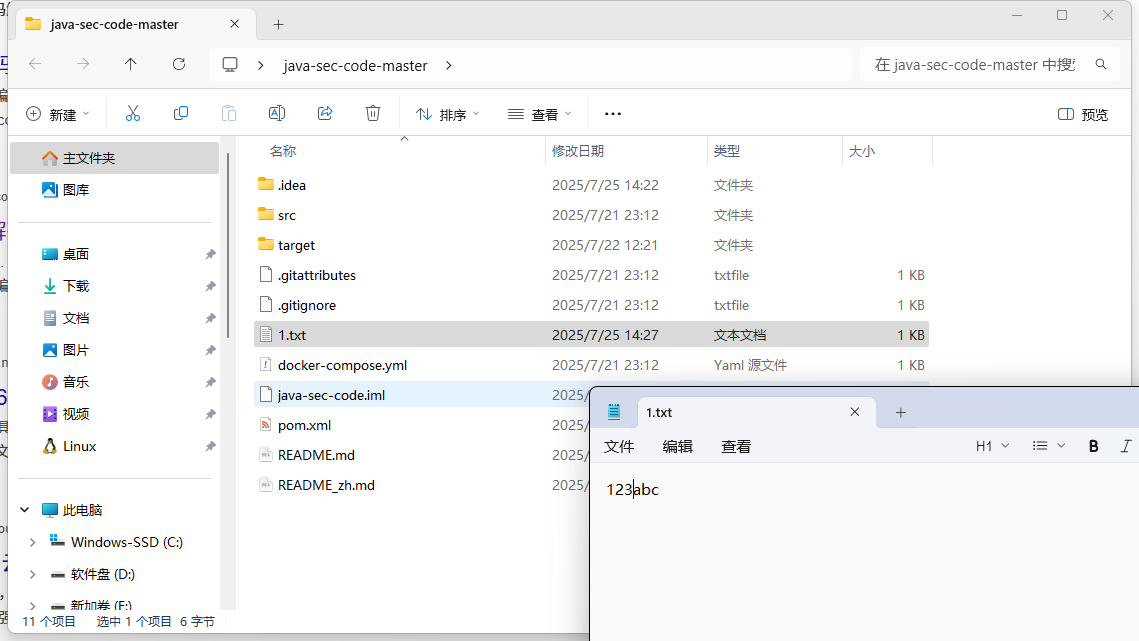
Task: Select the docker-compose.yml file
Action: (591, 365)
